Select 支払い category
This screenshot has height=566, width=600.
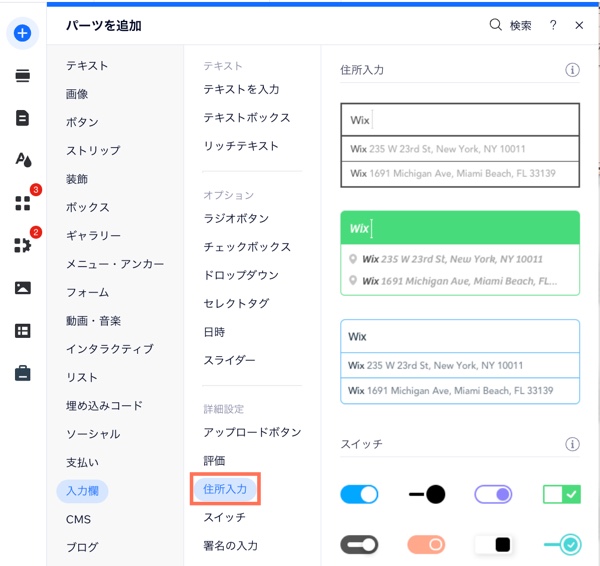pyautogui.click(x=83, y=462)
